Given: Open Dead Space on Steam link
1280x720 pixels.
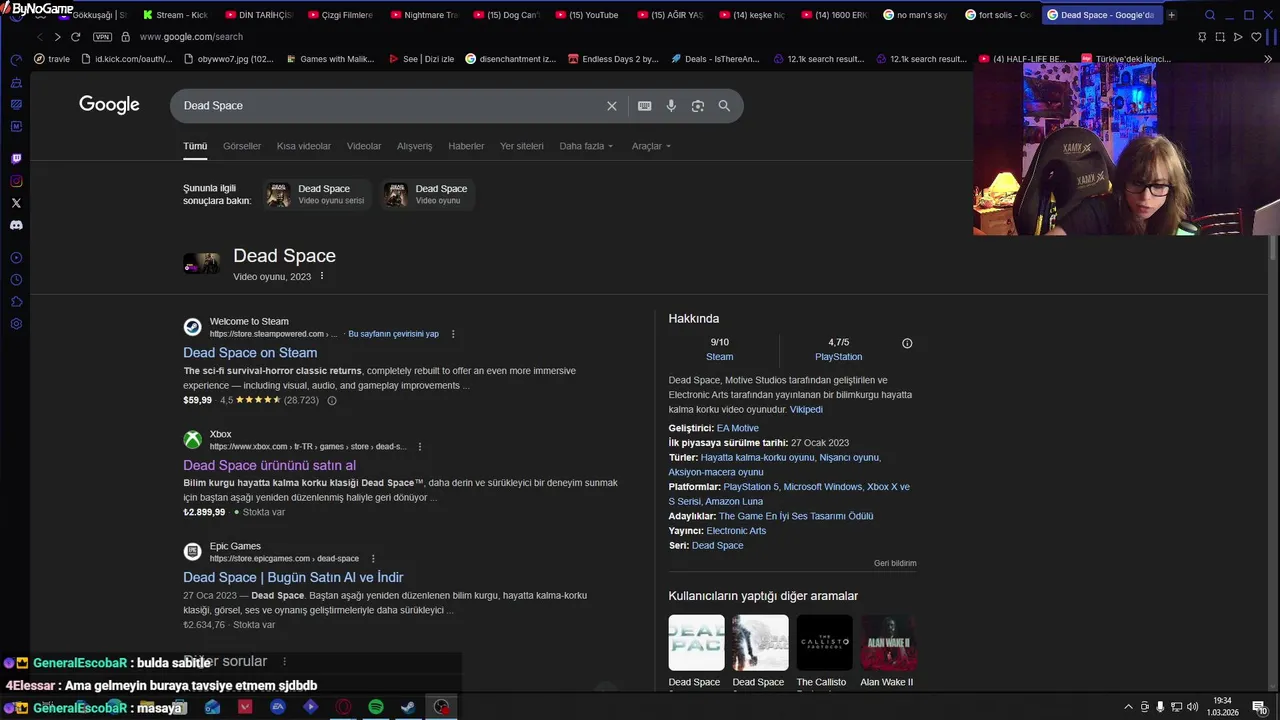Looking at the screenshot, I should coord(250,353).
